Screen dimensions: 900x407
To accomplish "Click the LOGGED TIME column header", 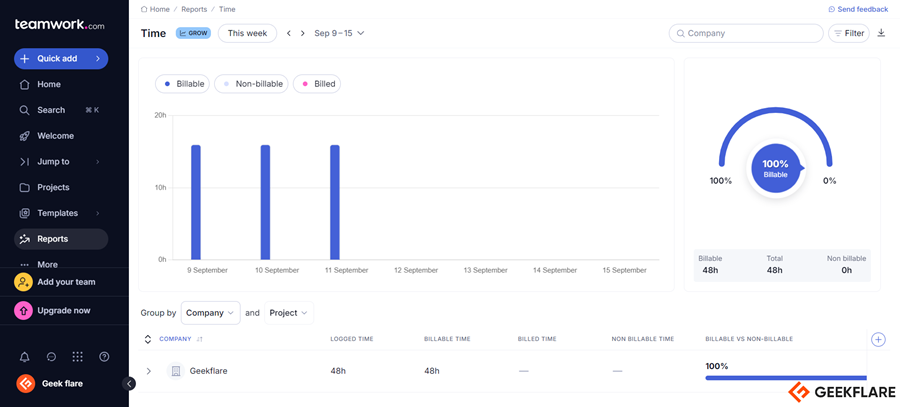I will point(352,339).
